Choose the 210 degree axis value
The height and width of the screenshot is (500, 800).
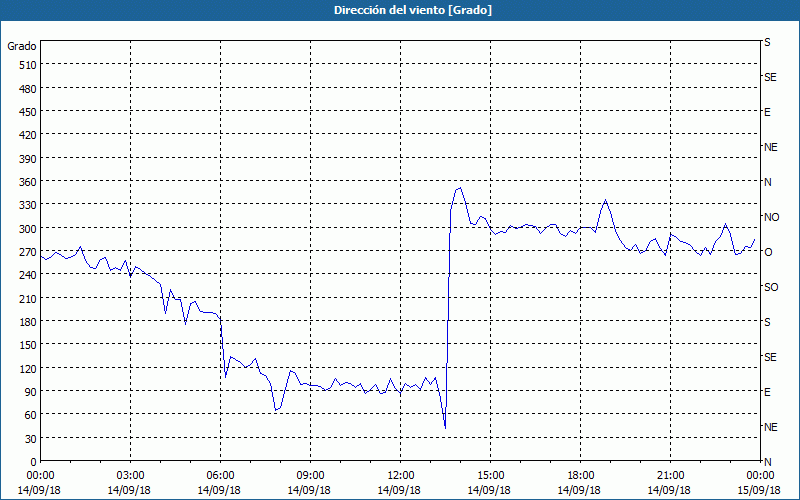click(29, 298)
